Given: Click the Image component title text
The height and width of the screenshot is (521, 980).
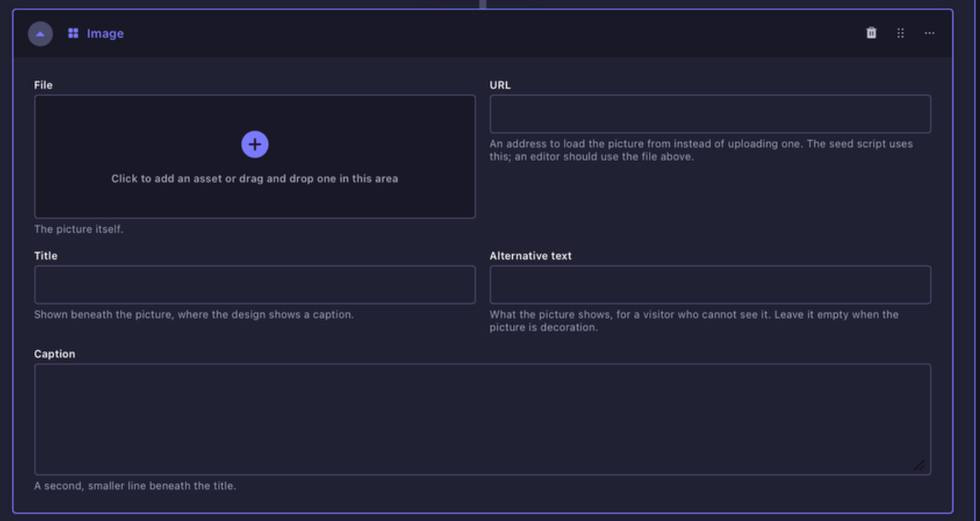Looking at the screenshot, I should 105,34.
